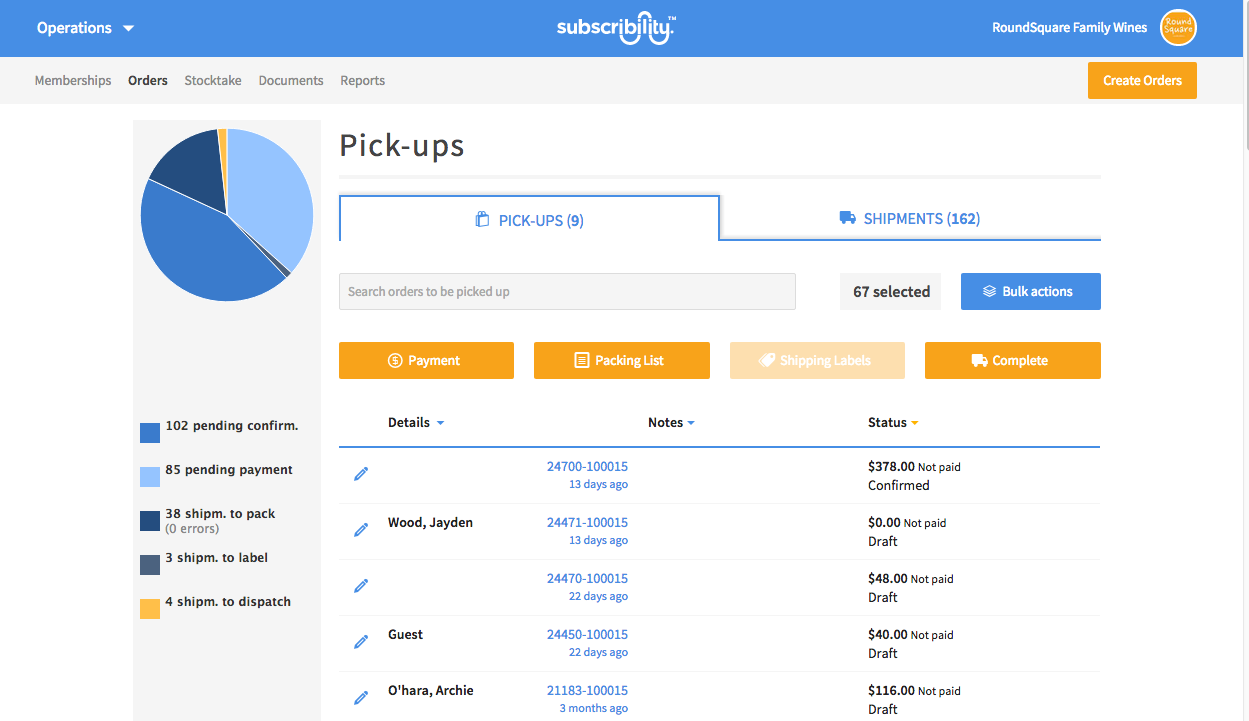Click the pending payment legend swatch
Viewport: 1249px width, 721px height.
click(x=150, y=477)
